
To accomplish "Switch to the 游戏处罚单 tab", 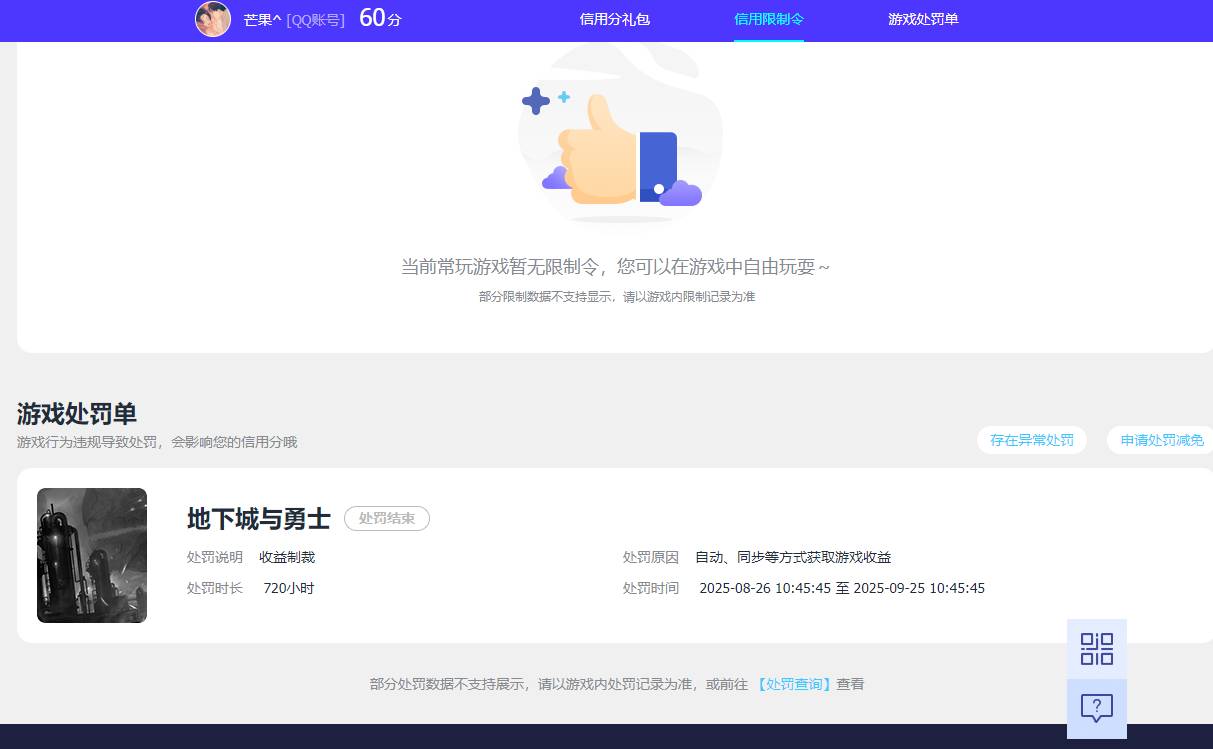I will (922, 19).
